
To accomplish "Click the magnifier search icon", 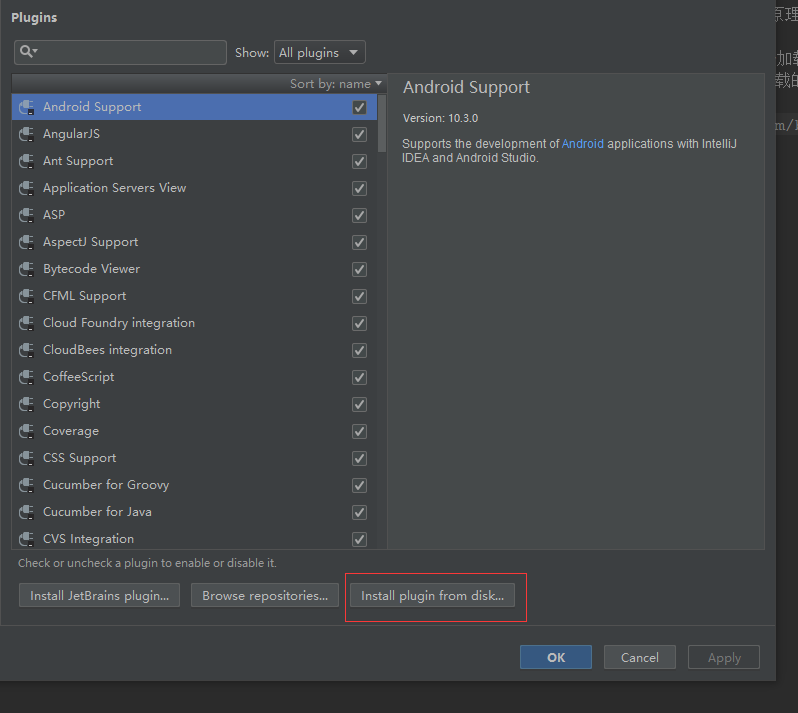I will [28, 51].
